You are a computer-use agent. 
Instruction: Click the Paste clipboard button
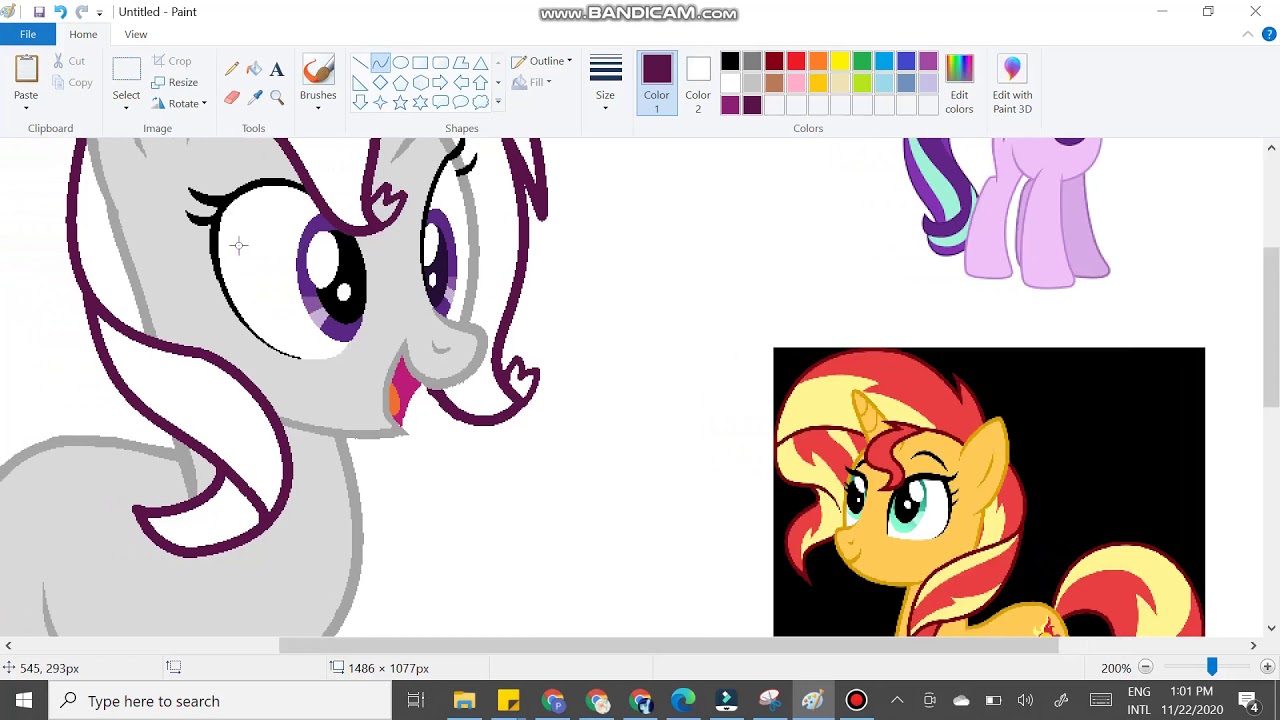coord(26,70)
